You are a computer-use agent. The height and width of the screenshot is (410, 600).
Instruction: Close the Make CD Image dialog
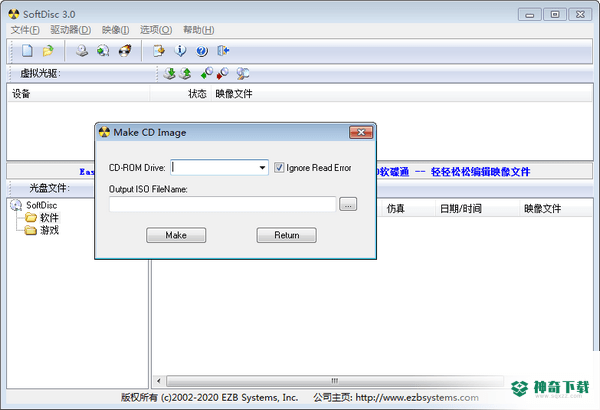pyautogui.click(x=361, y=132)
